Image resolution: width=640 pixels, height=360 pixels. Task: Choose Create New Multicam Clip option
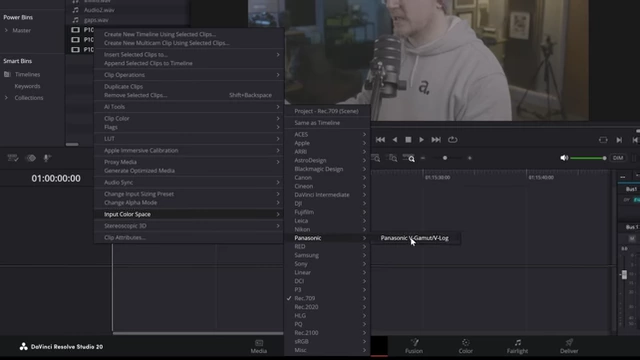coord(189,43)
